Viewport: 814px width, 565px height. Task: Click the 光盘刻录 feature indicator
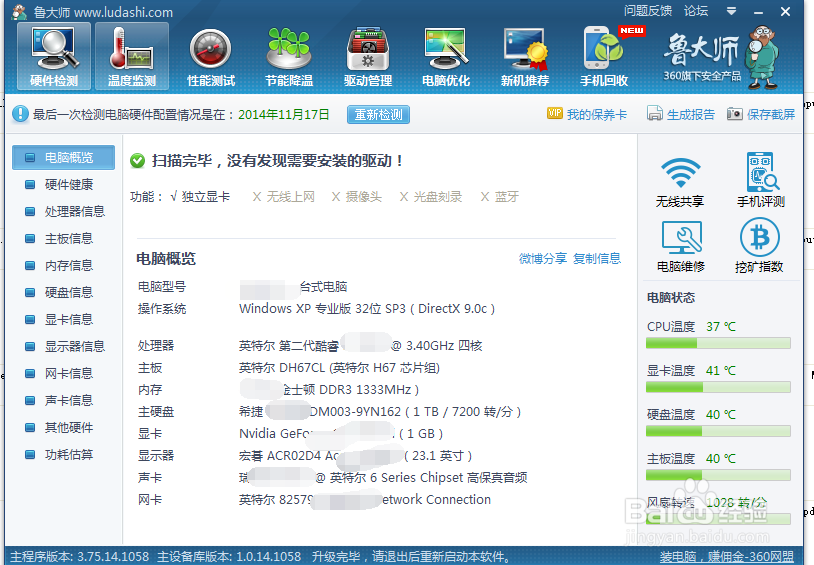pyautogui.click(x=430, y=197)
